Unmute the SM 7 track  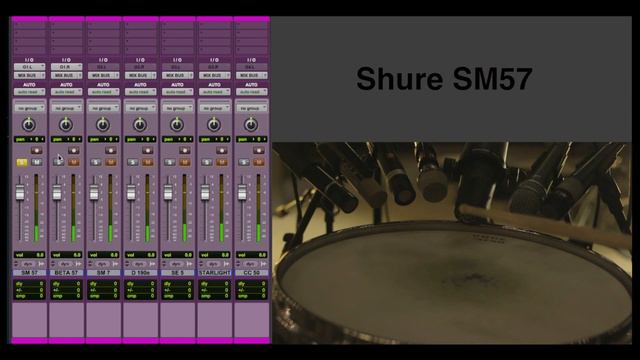111,162
